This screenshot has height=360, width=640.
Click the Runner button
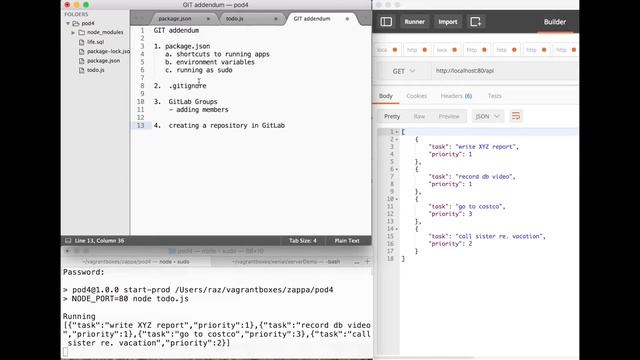pyautogui.click(x=415, y=22)
